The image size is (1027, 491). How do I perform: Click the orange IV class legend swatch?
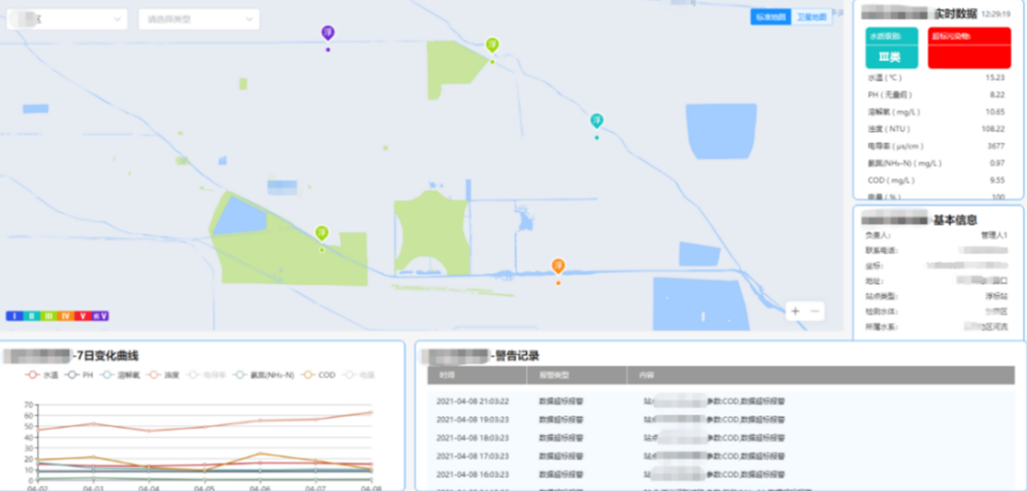coord(65,316)
